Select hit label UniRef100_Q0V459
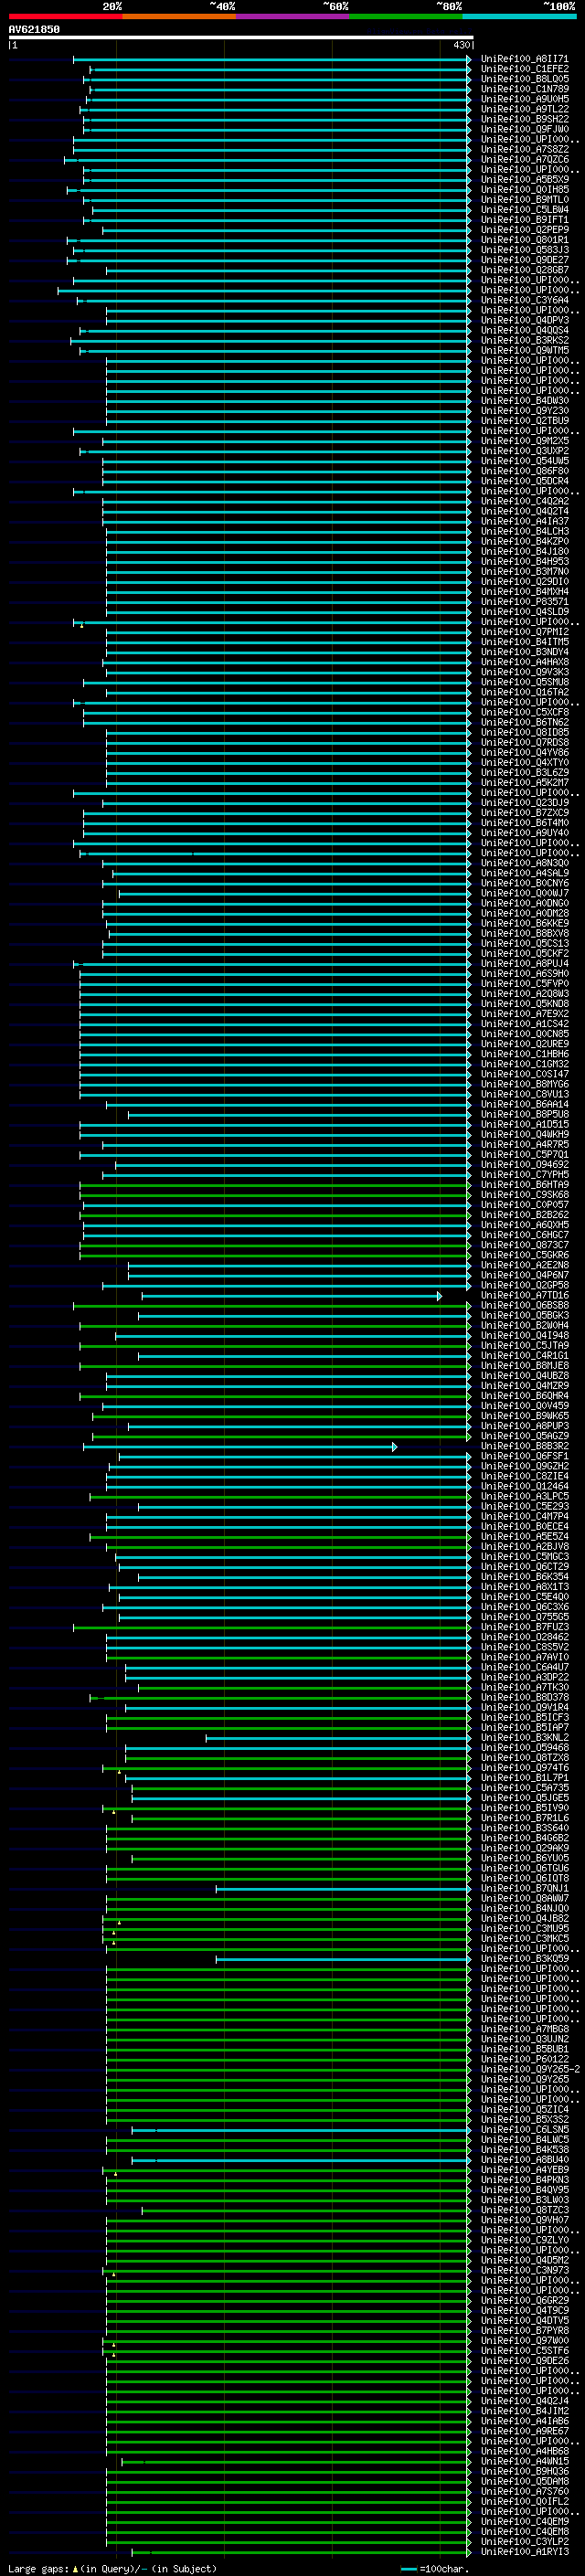585x2576 pixels. (524, 1407)
